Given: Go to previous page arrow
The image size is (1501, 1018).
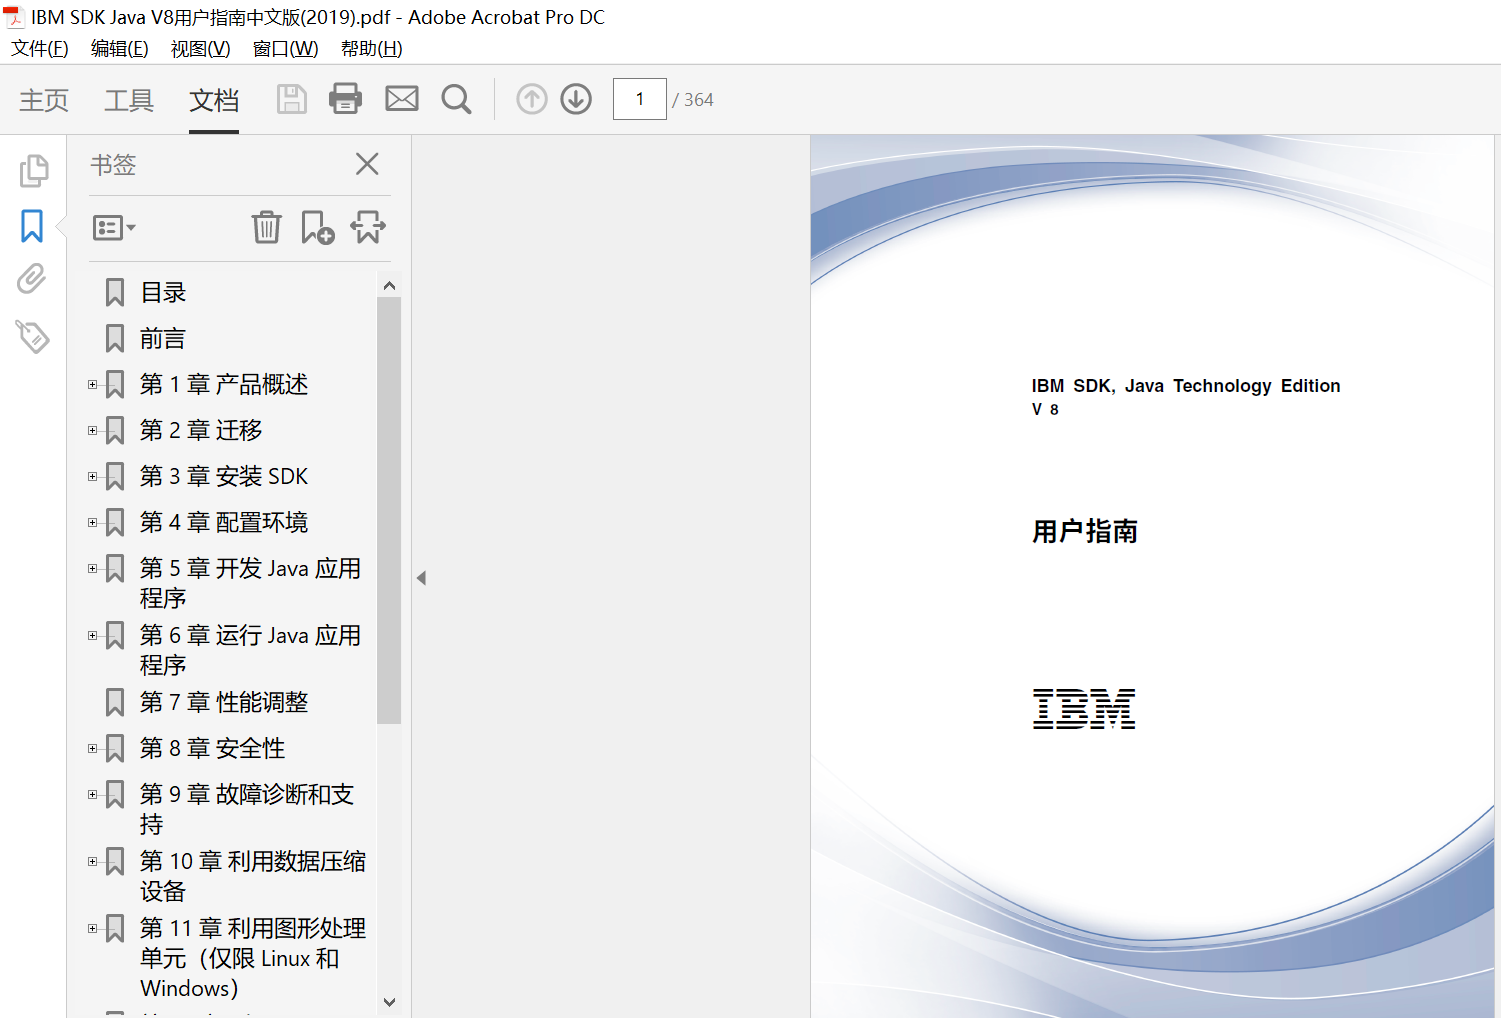Looking at the screenshot, I should (532, 99).
